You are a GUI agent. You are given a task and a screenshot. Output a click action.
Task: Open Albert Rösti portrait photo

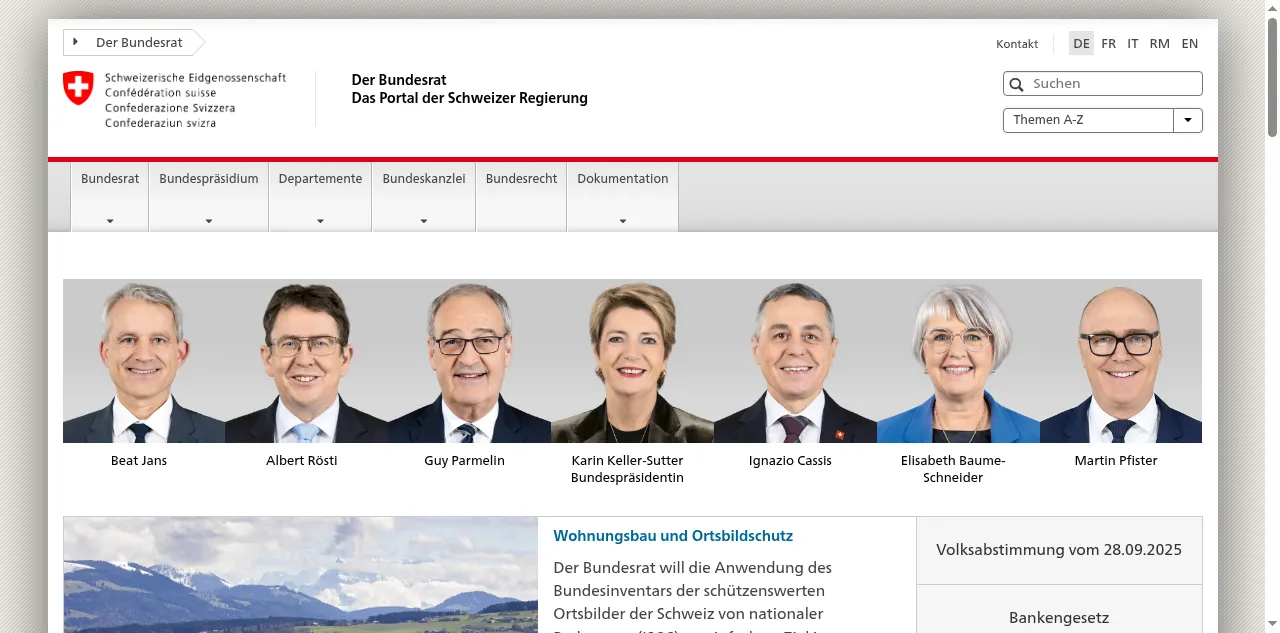(306, 361)
